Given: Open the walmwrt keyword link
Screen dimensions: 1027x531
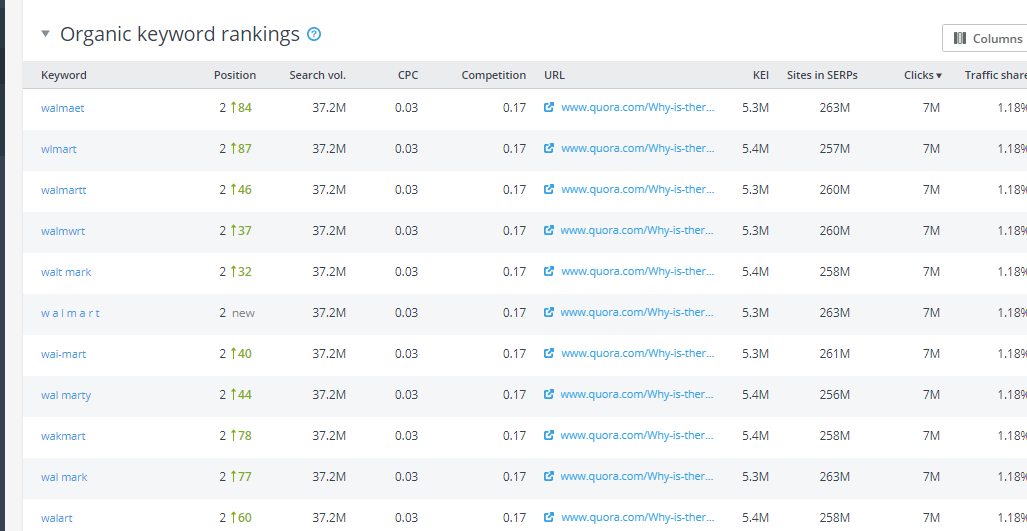Looking at the screenshot, I should 63,231.
